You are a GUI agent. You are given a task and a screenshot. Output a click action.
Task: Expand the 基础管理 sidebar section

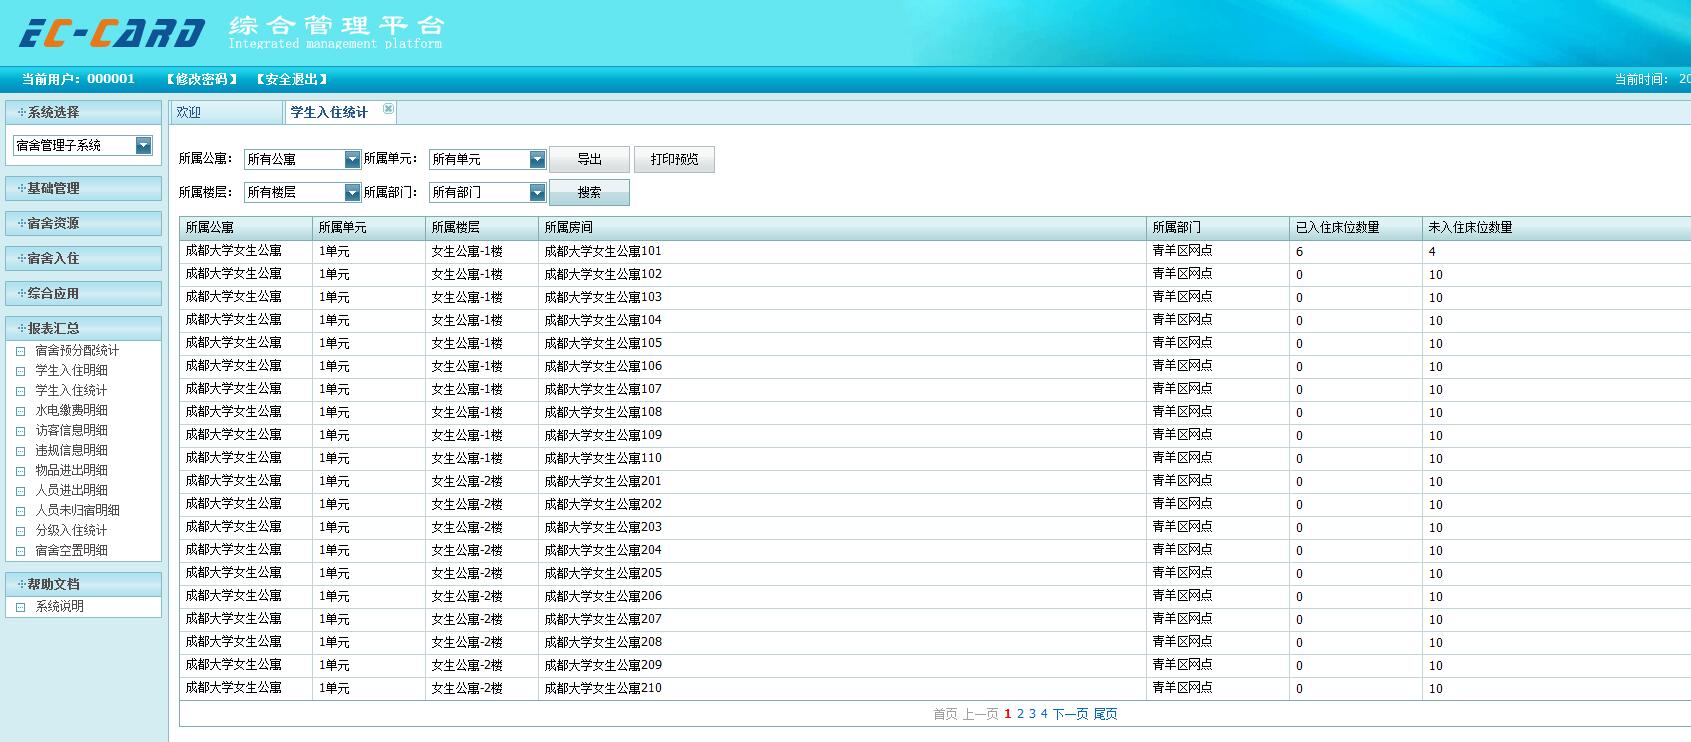point(83,188)
